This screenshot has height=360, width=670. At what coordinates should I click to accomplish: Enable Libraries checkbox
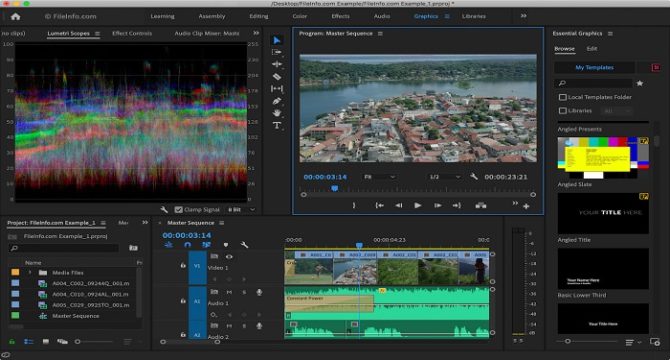click(x=563, y=111)
